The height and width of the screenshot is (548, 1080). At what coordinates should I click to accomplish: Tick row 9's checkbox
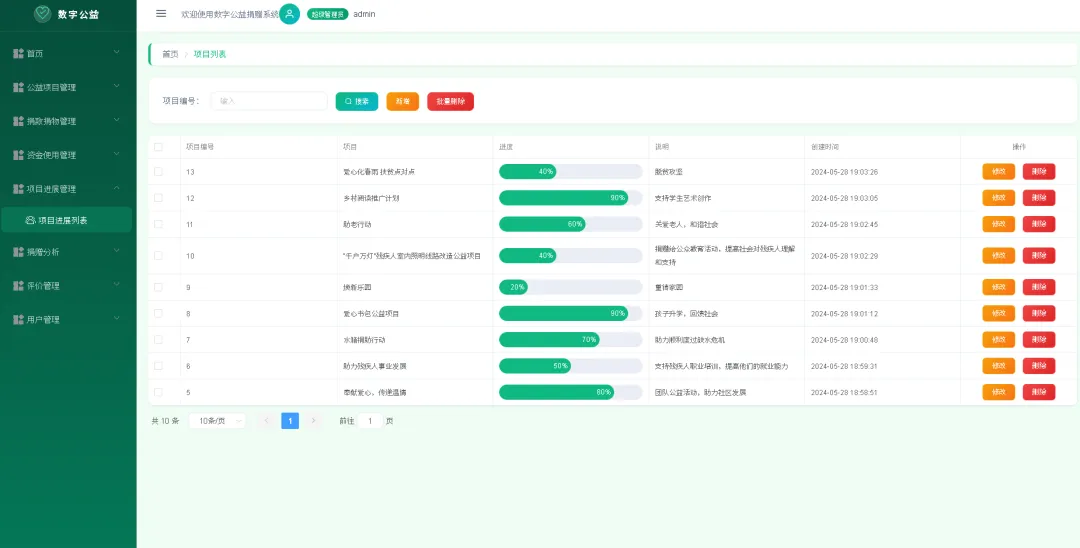click(158, 287)
